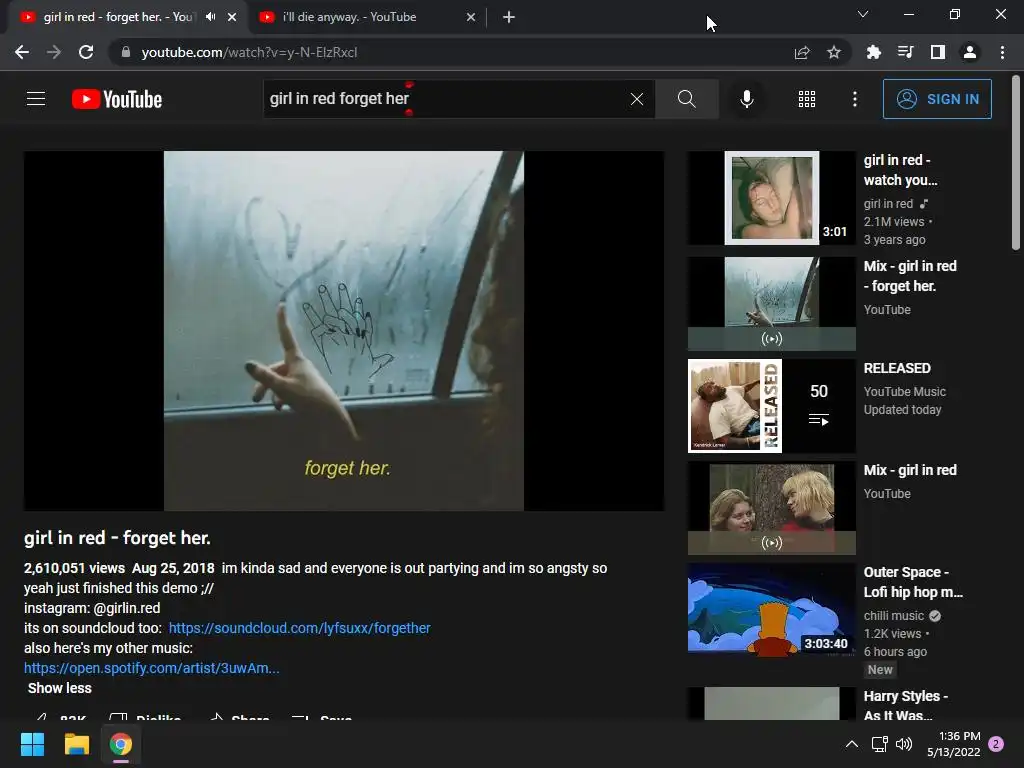Open chilli music channel name

coord(893,616)
